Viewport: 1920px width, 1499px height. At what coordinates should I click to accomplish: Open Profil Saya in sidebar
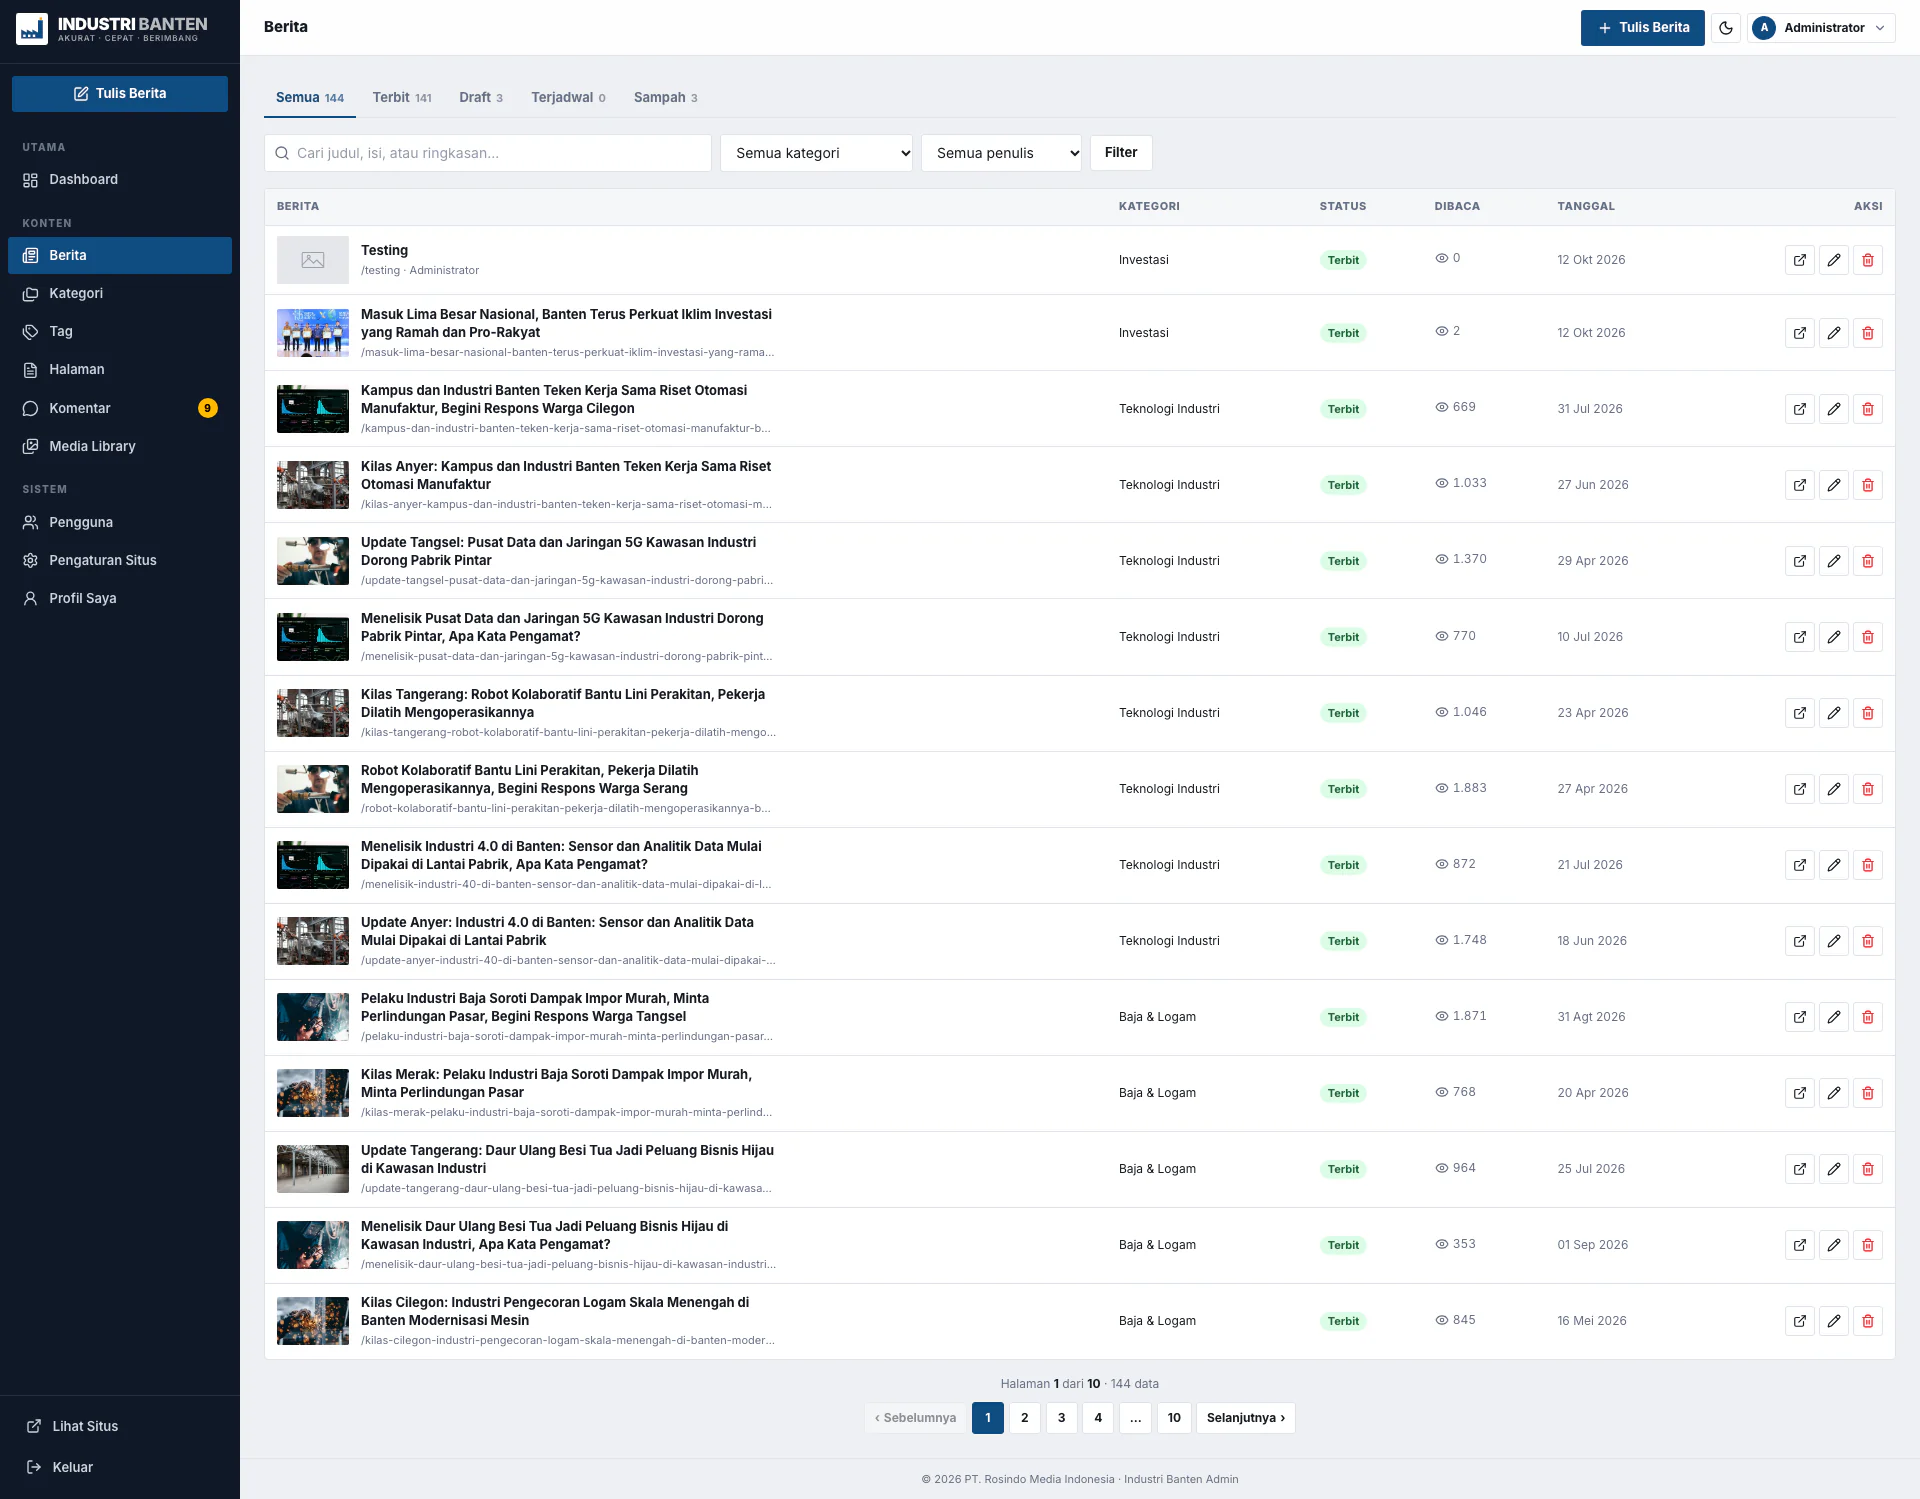120,598
